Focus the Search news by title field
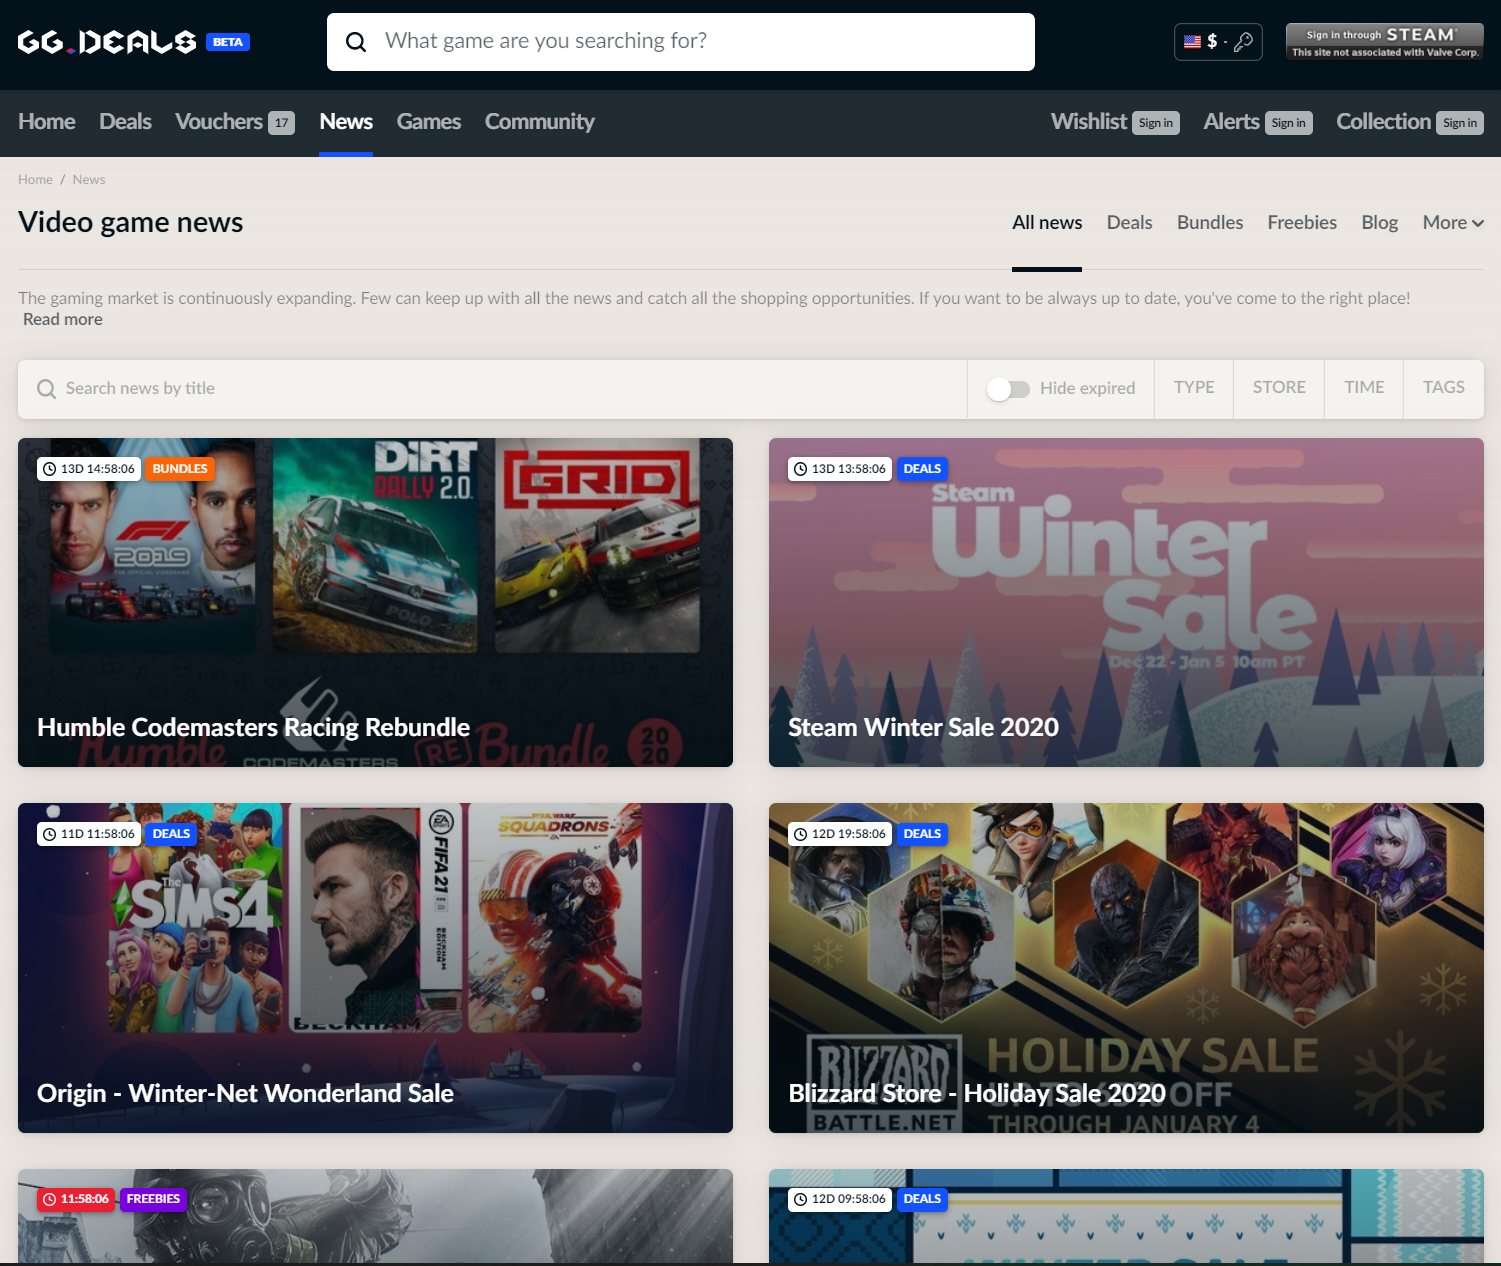Image resolution: width=1501 pixels, height=1266 pixels. point(492,389)
